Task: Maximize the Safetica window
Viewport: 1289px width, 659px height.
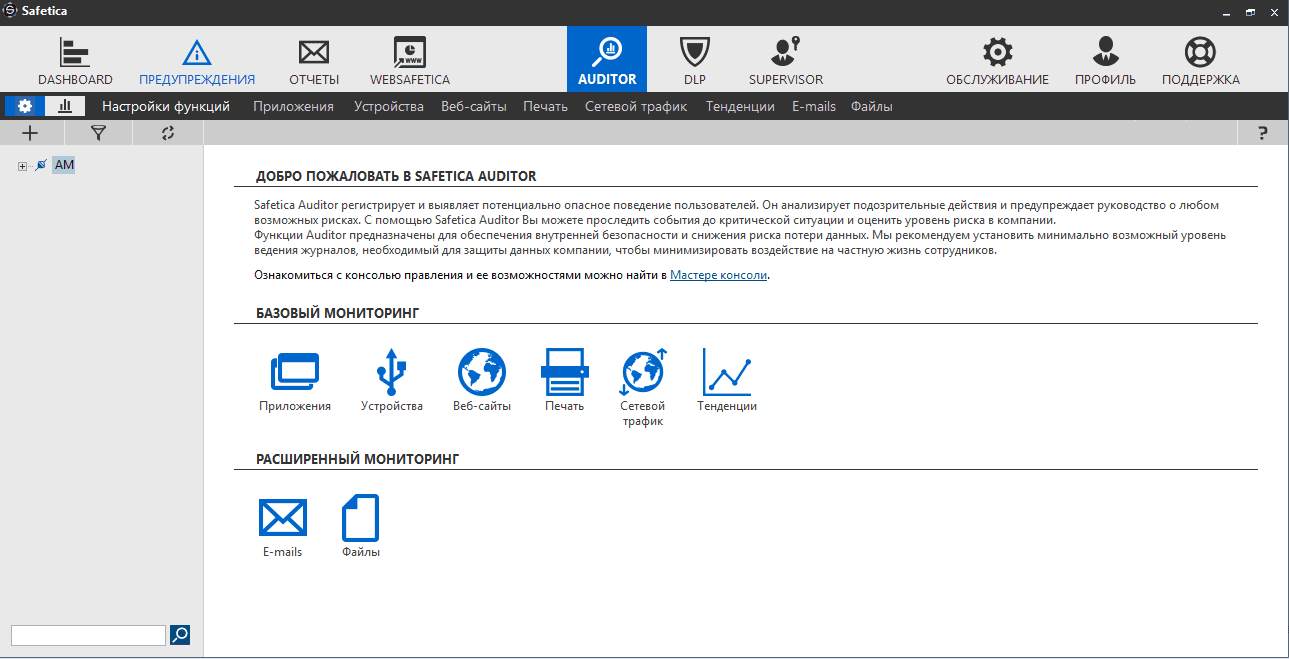Action: (x=1250, y=12)
